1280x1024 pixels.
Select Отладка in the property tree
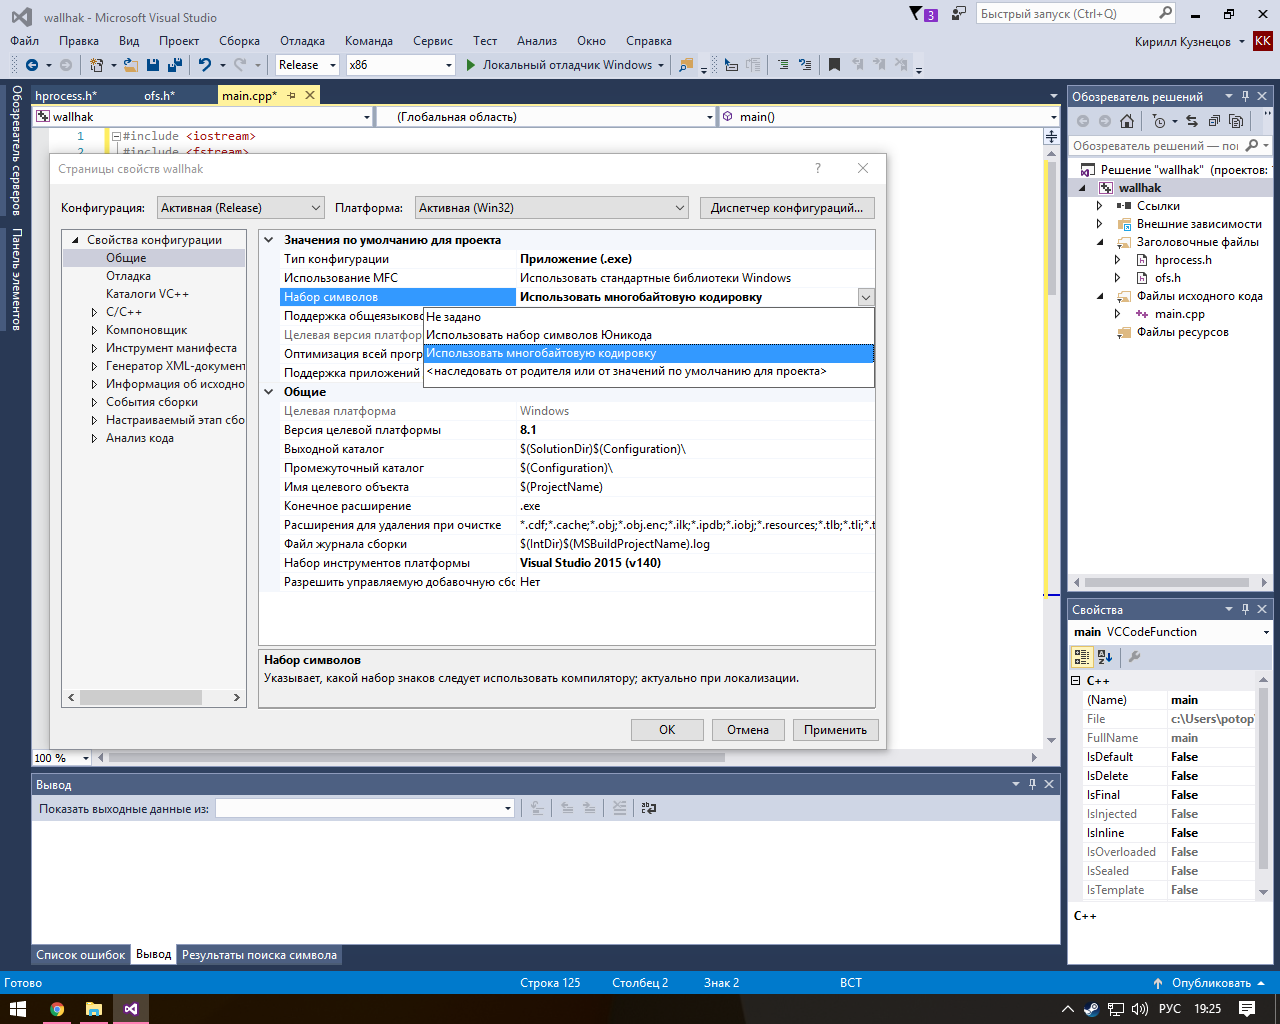point(129,276)
